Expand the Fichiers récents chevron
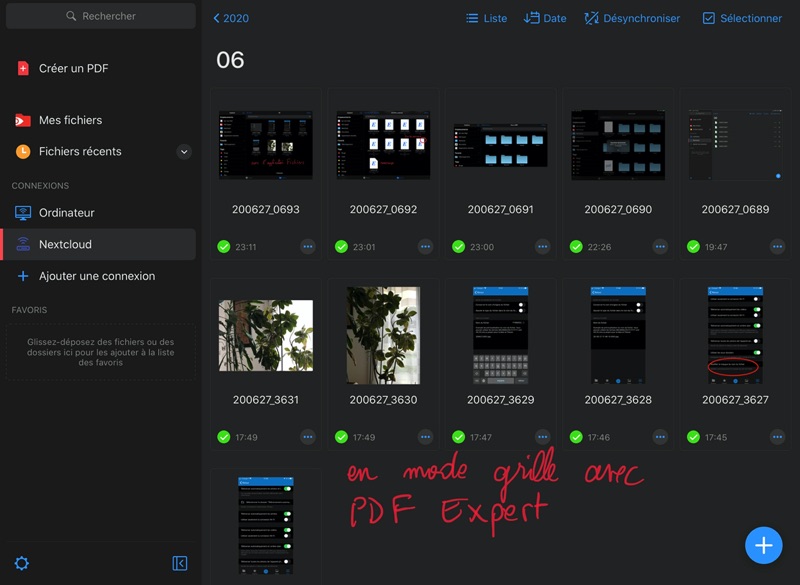This screenshot has height=585, width=800. coord(184,152)
